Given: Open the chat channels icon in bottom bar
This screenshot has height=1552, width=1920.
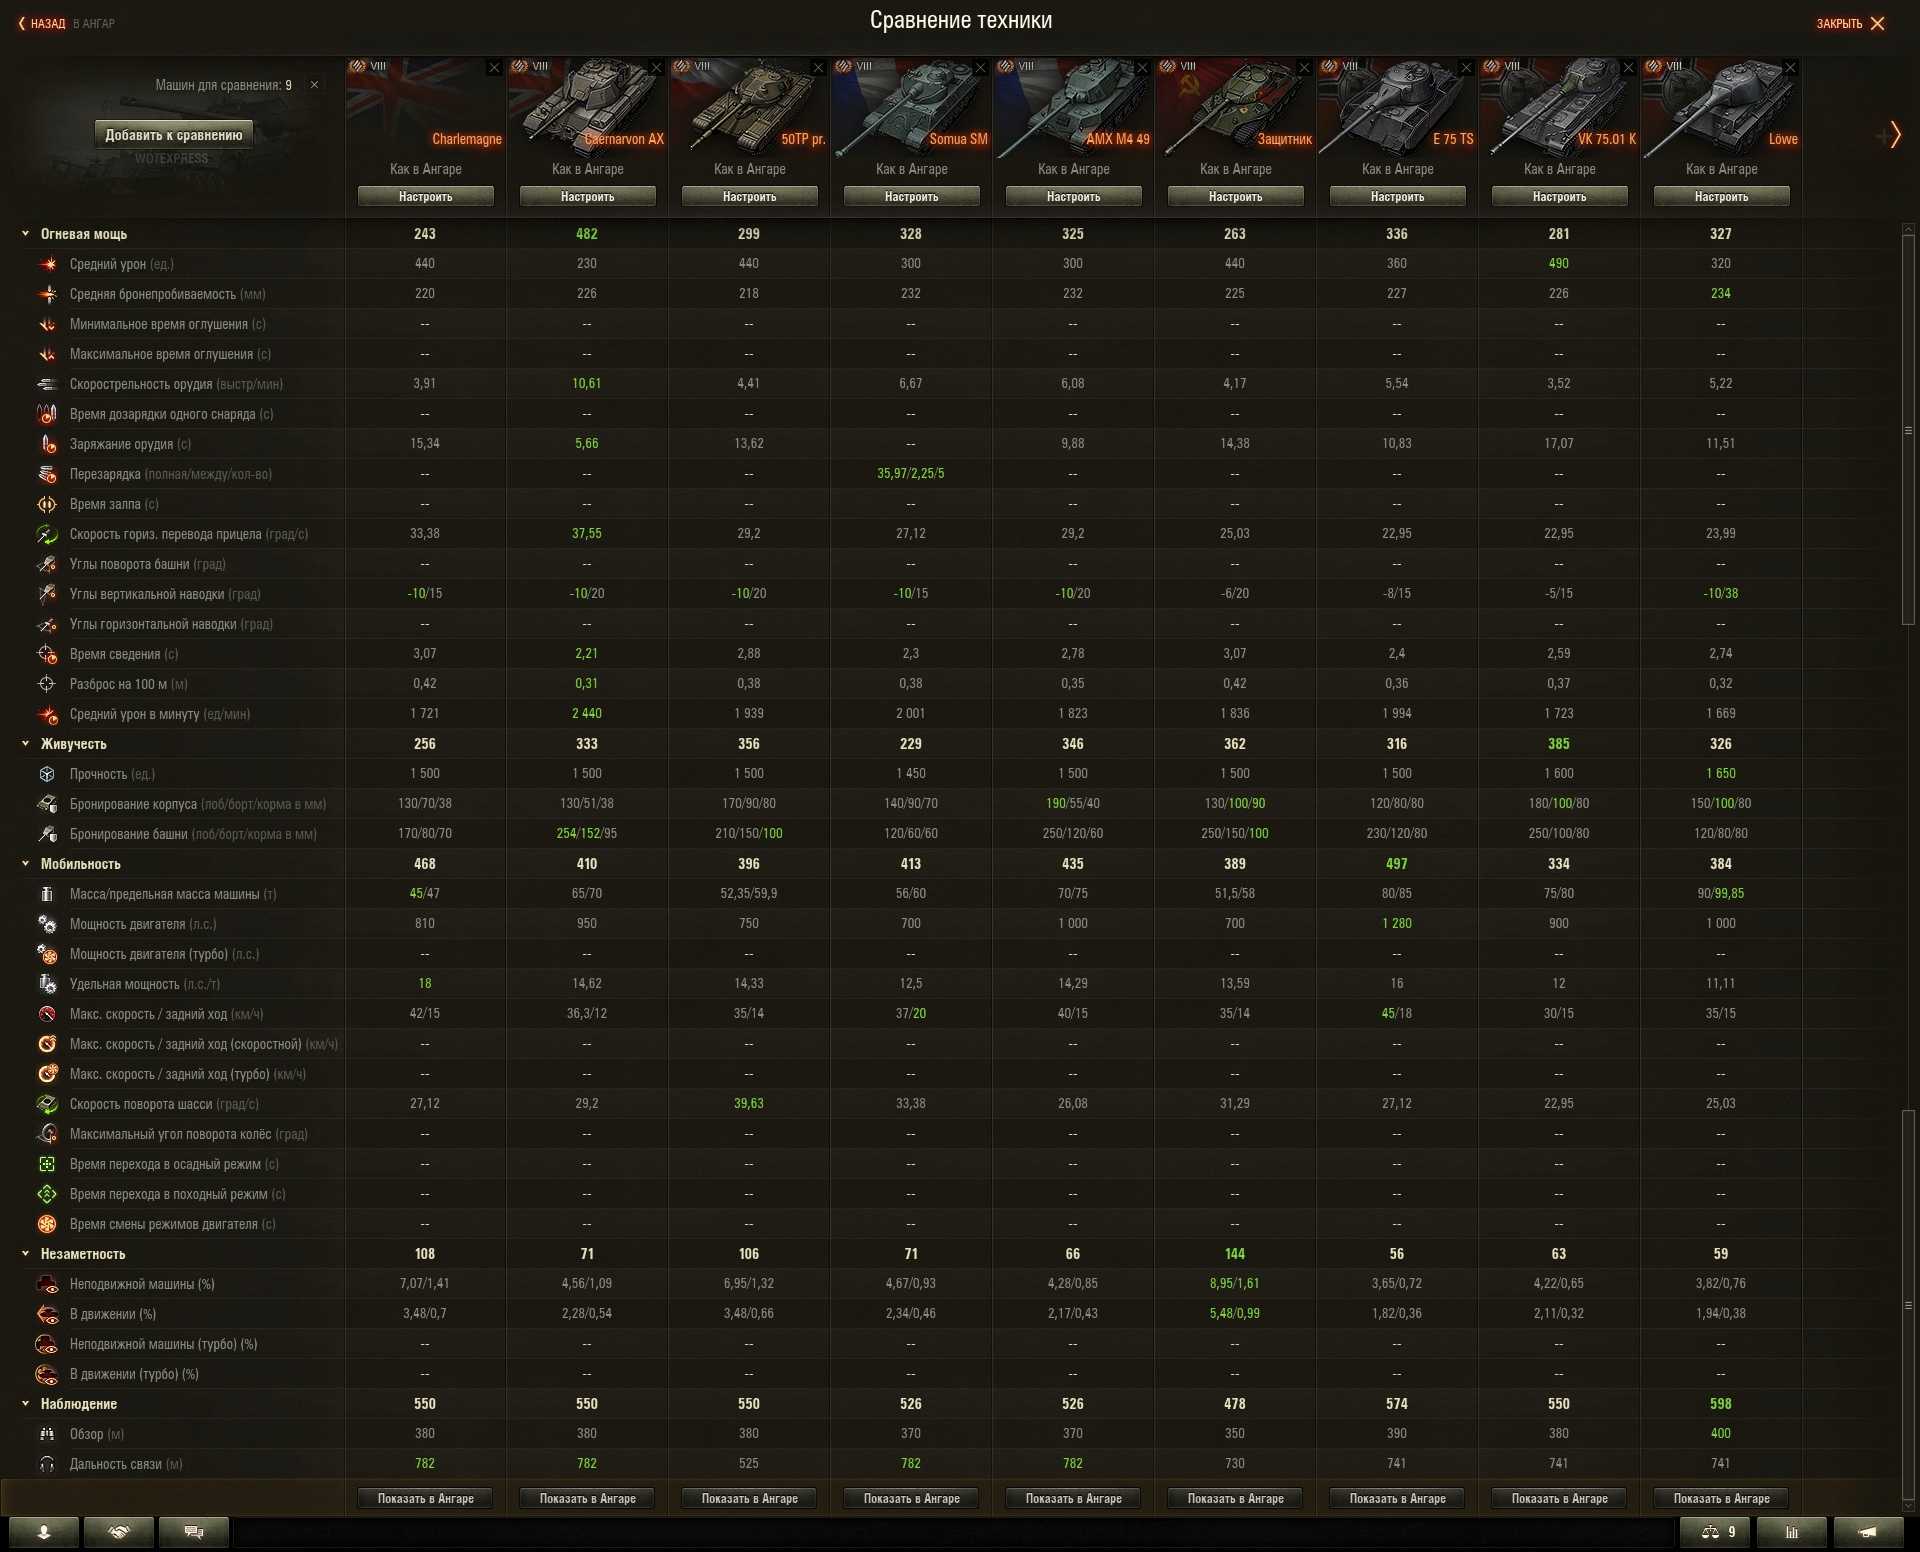Looking at the screenshot, I should tap(194, 1532).
